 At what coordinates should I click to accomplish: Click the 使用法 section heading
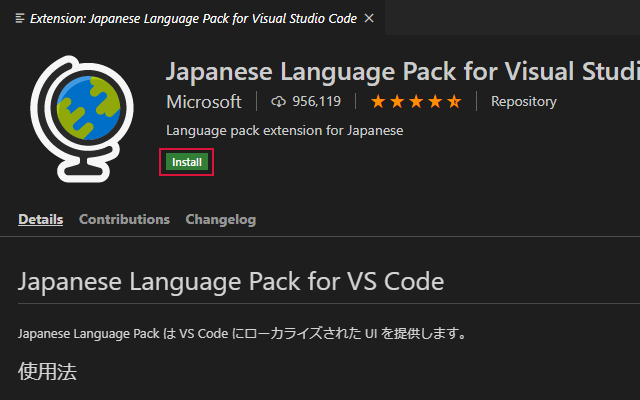point(47,371)
